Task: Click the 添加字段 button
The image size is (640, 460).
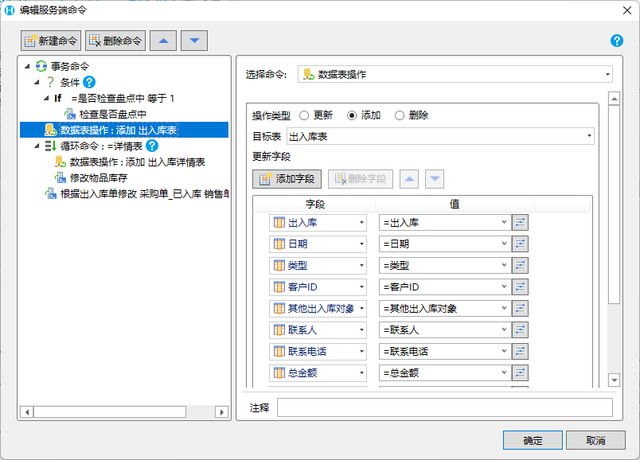Action: [x=287, y=179]
